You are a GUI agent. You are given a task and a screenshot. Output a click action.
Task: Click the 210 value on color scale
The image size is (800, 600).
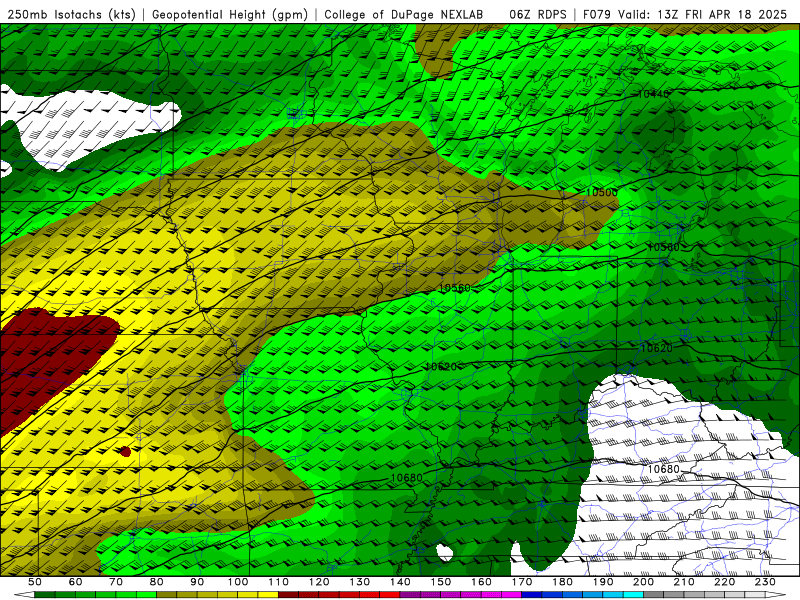(684, 582)
